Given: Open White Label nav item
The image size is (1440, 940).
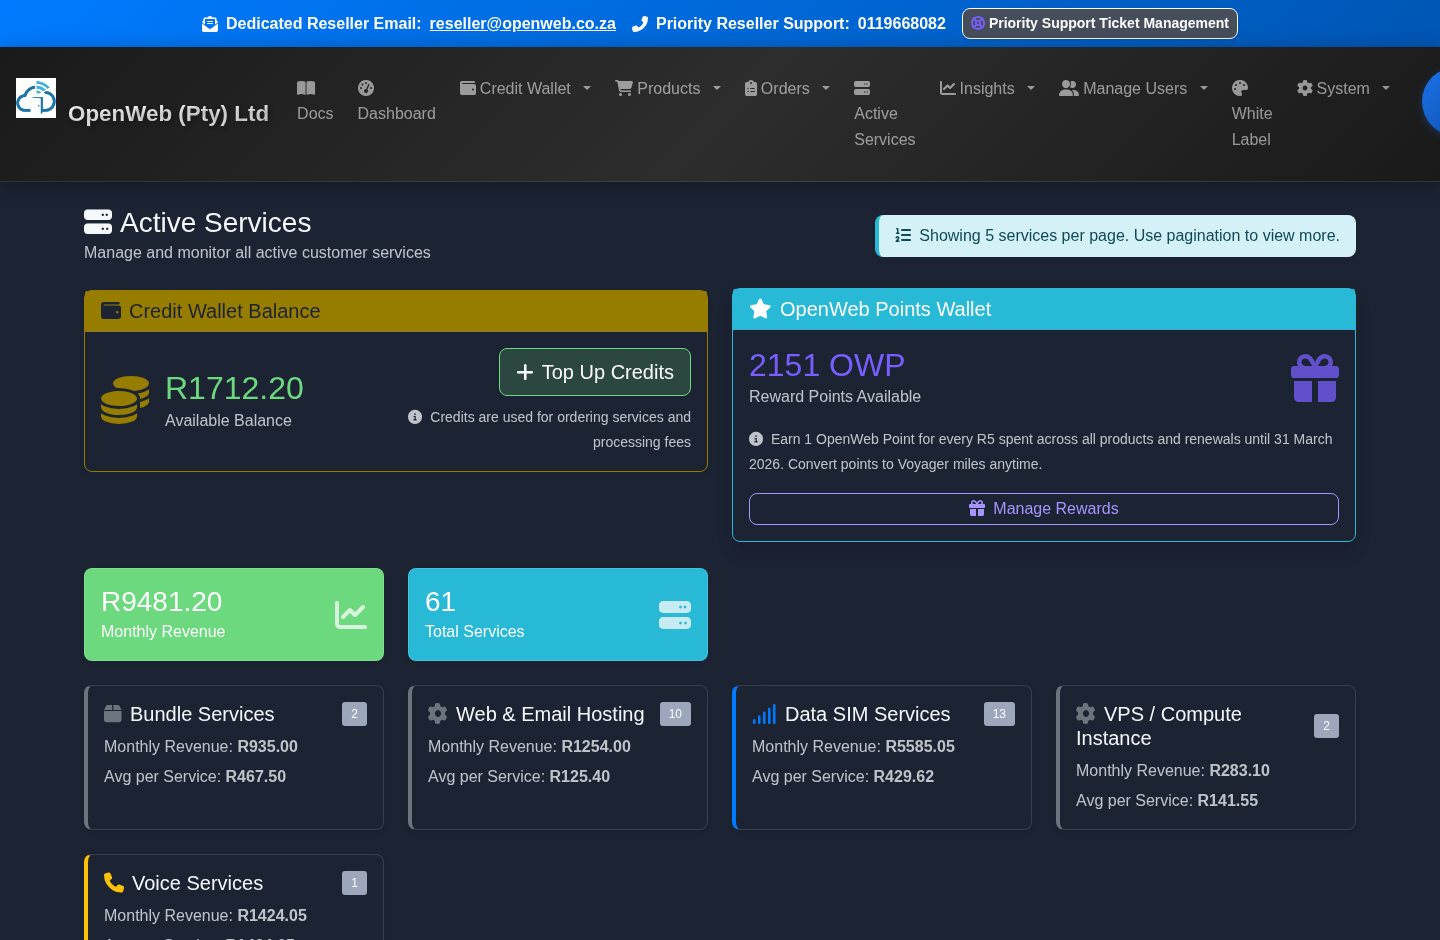Looking at the screenshot, I should [1252, 114].
